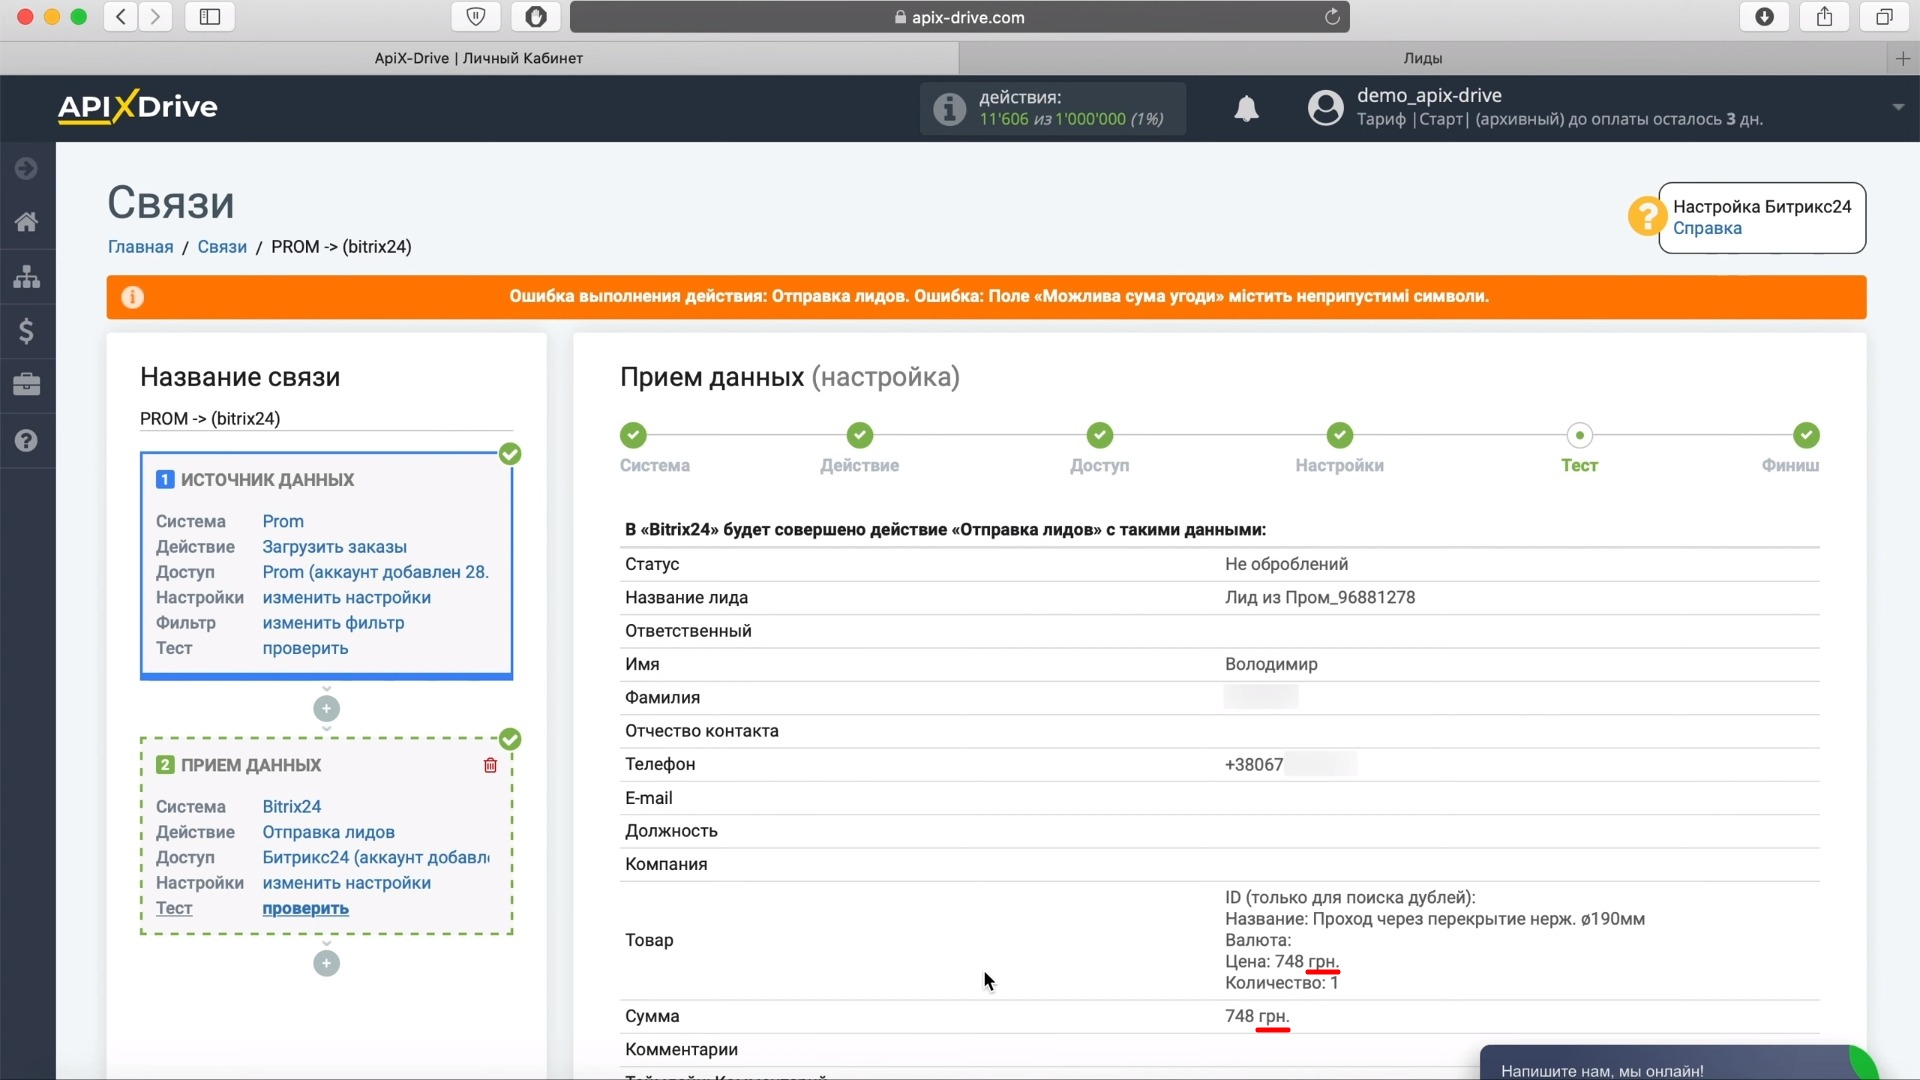Click ИСТОЧНИК ДАННЫХ block header
Viewport: 1920px width, 1080px height.
[x=267, y=480]
